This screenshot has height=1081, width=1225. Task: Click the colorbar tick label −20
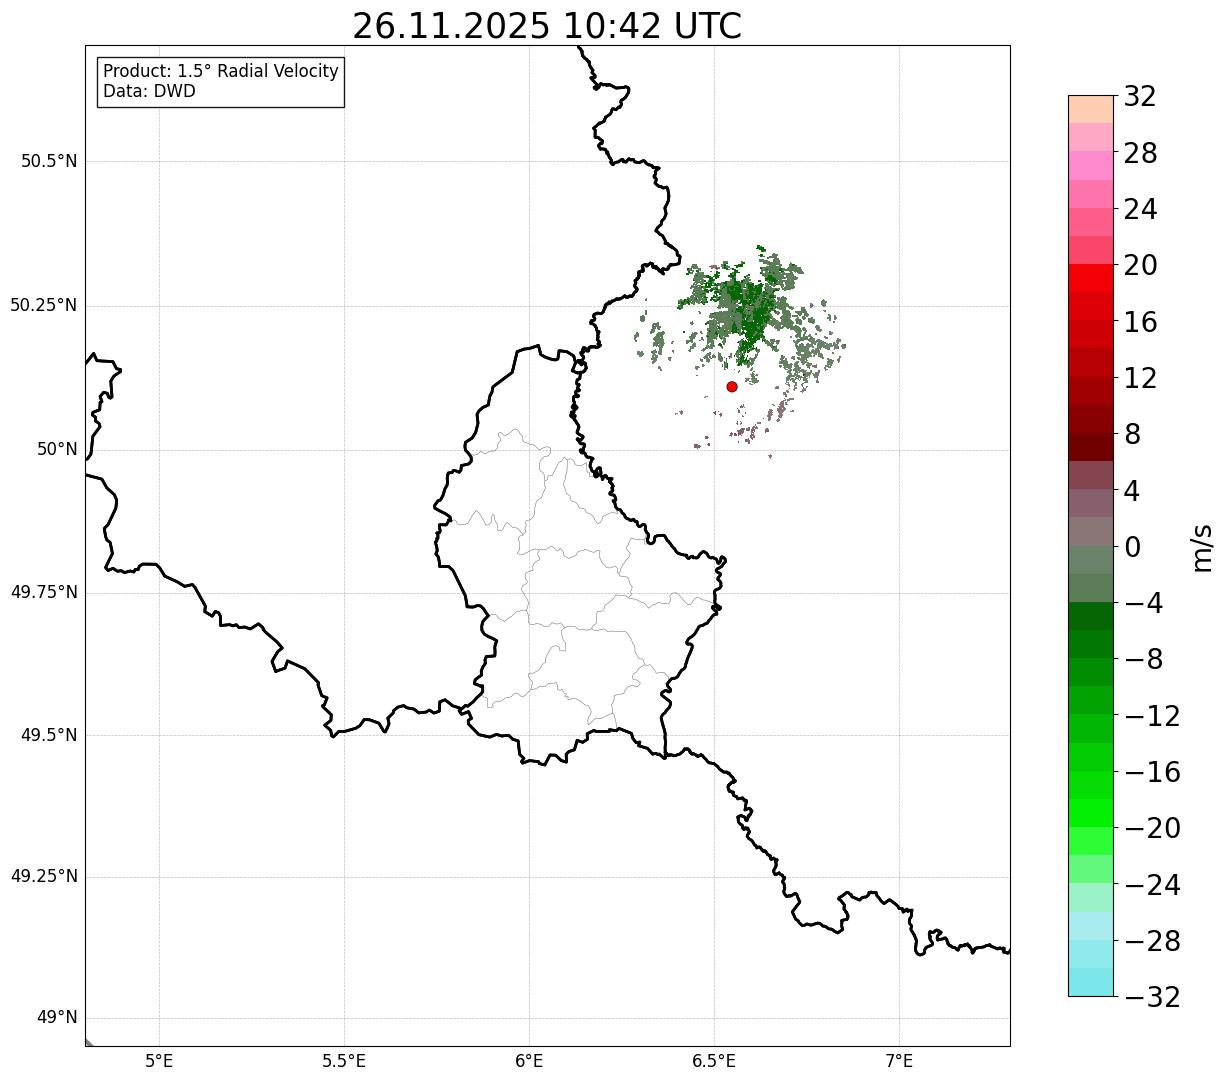click(1152, 829)
